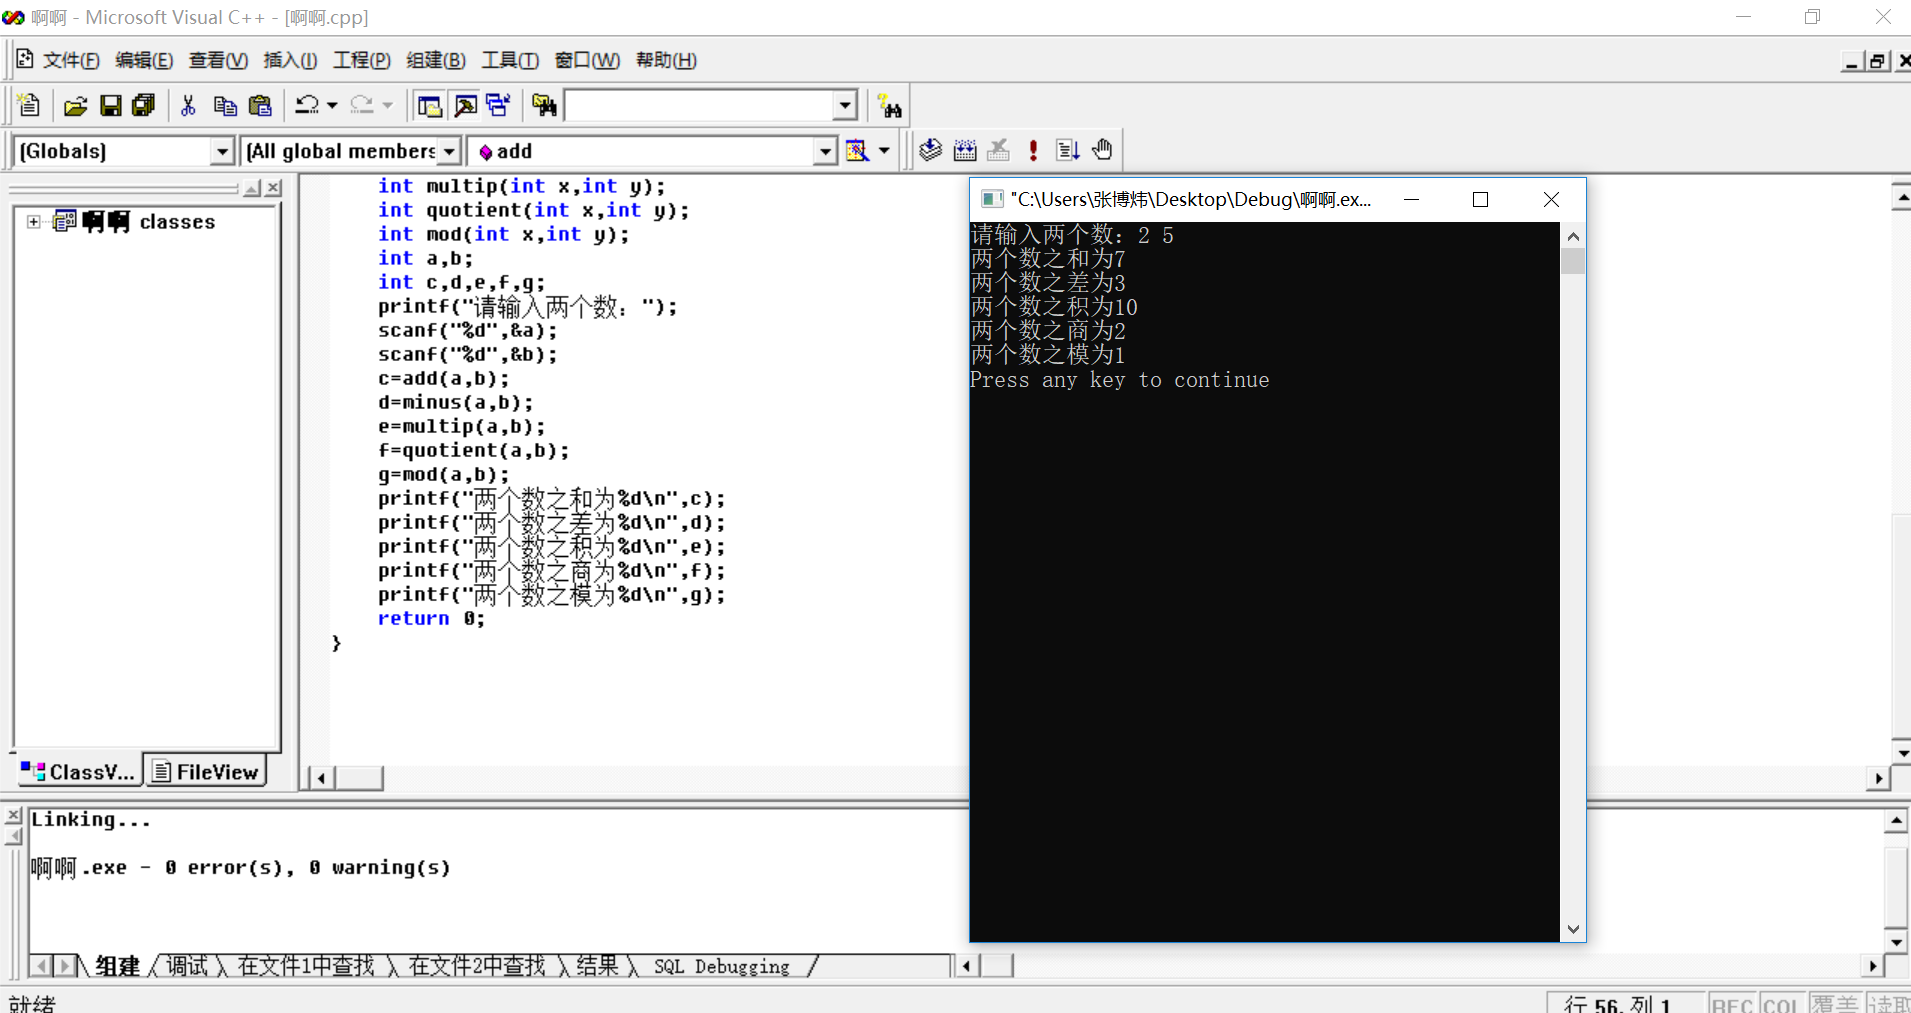This screenshot has height=1013, width=1911.
Task: Create a new text file from toolbar
Action: tap(28, 105)
